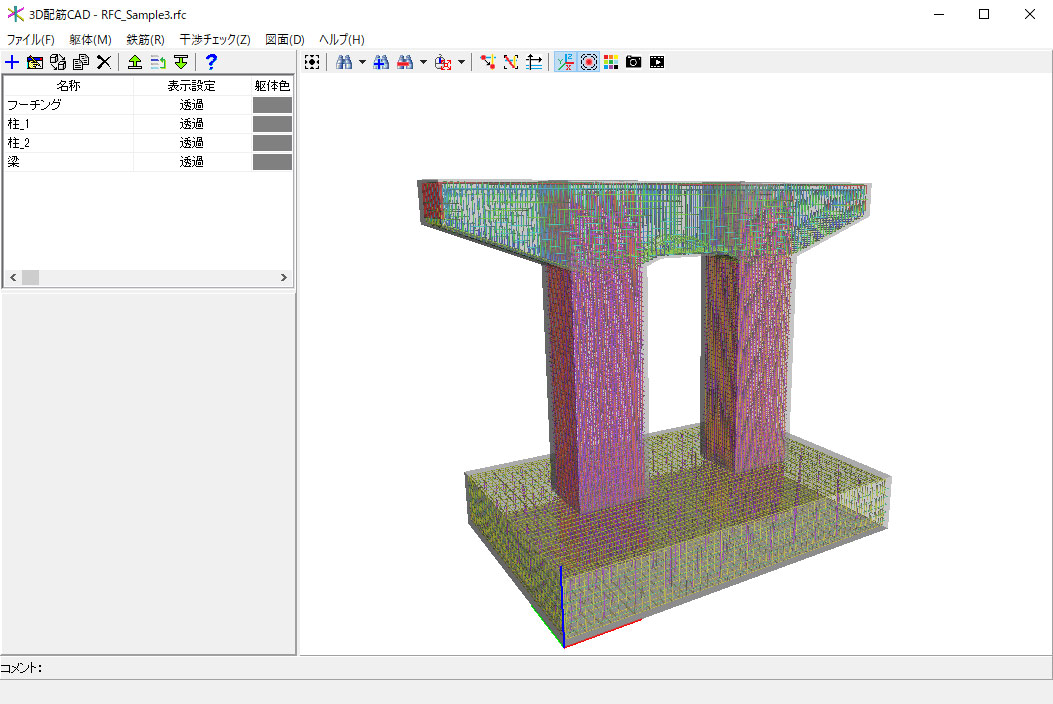Screen dimensions: 1053x704
Task: Click the green move-up arrow icon
Action: coord(135,62)
